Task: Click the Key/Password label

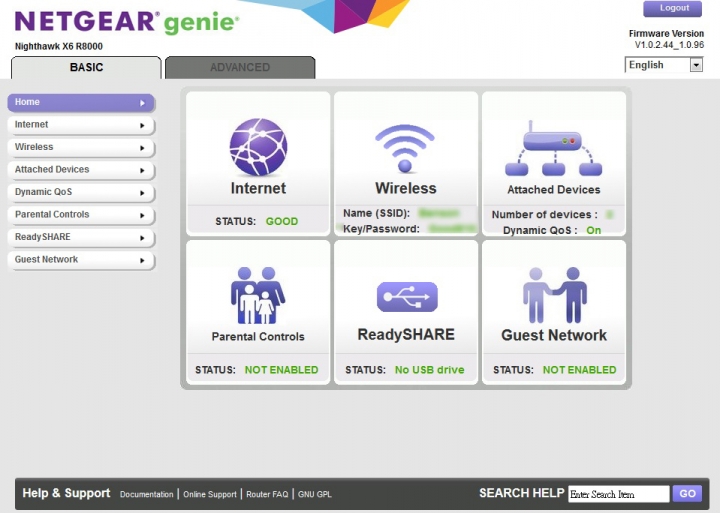Action: pyautogui.click(x=381, y=229)
